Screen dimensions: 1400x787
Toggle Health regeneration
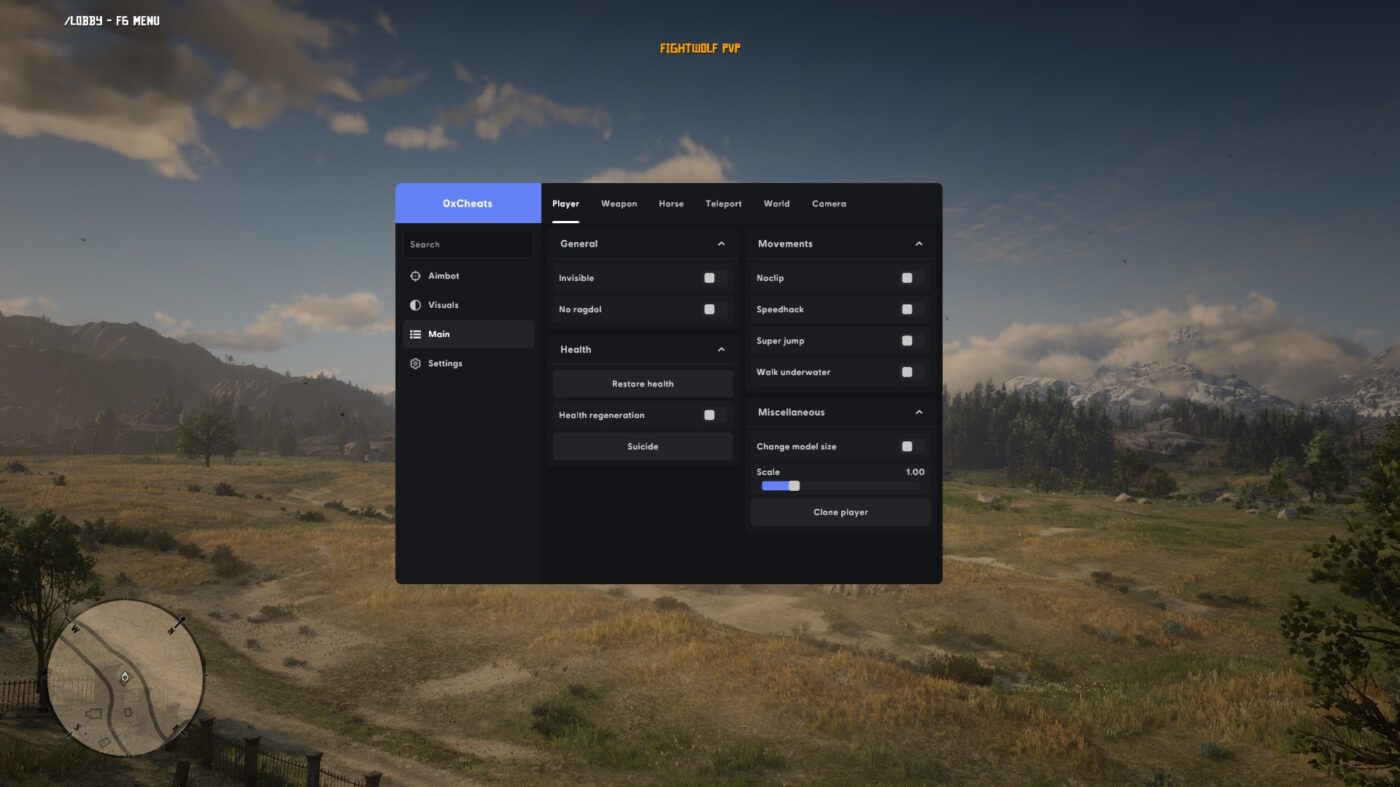(709, 414)
